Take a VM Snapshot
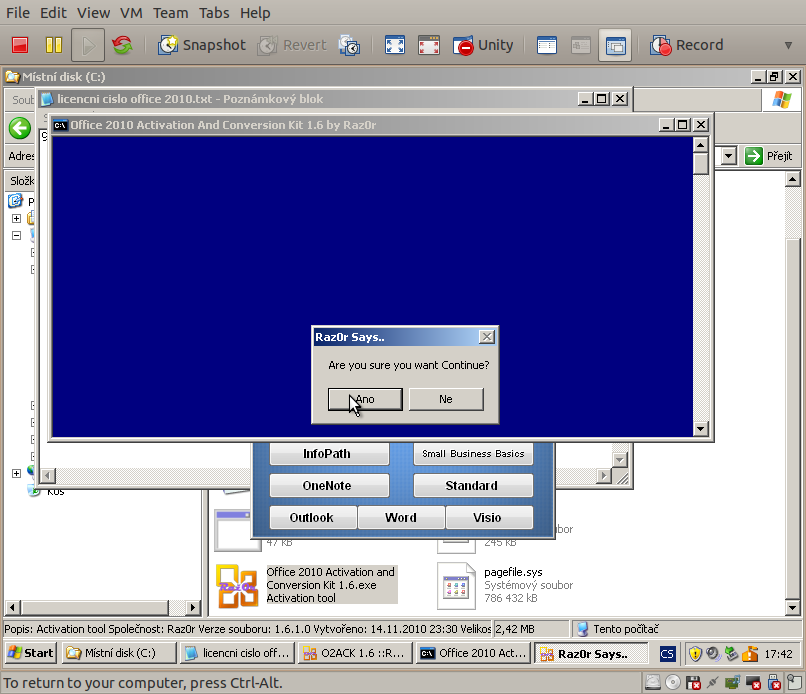Viewport: 806px width, 694px height. coord(202,45)
